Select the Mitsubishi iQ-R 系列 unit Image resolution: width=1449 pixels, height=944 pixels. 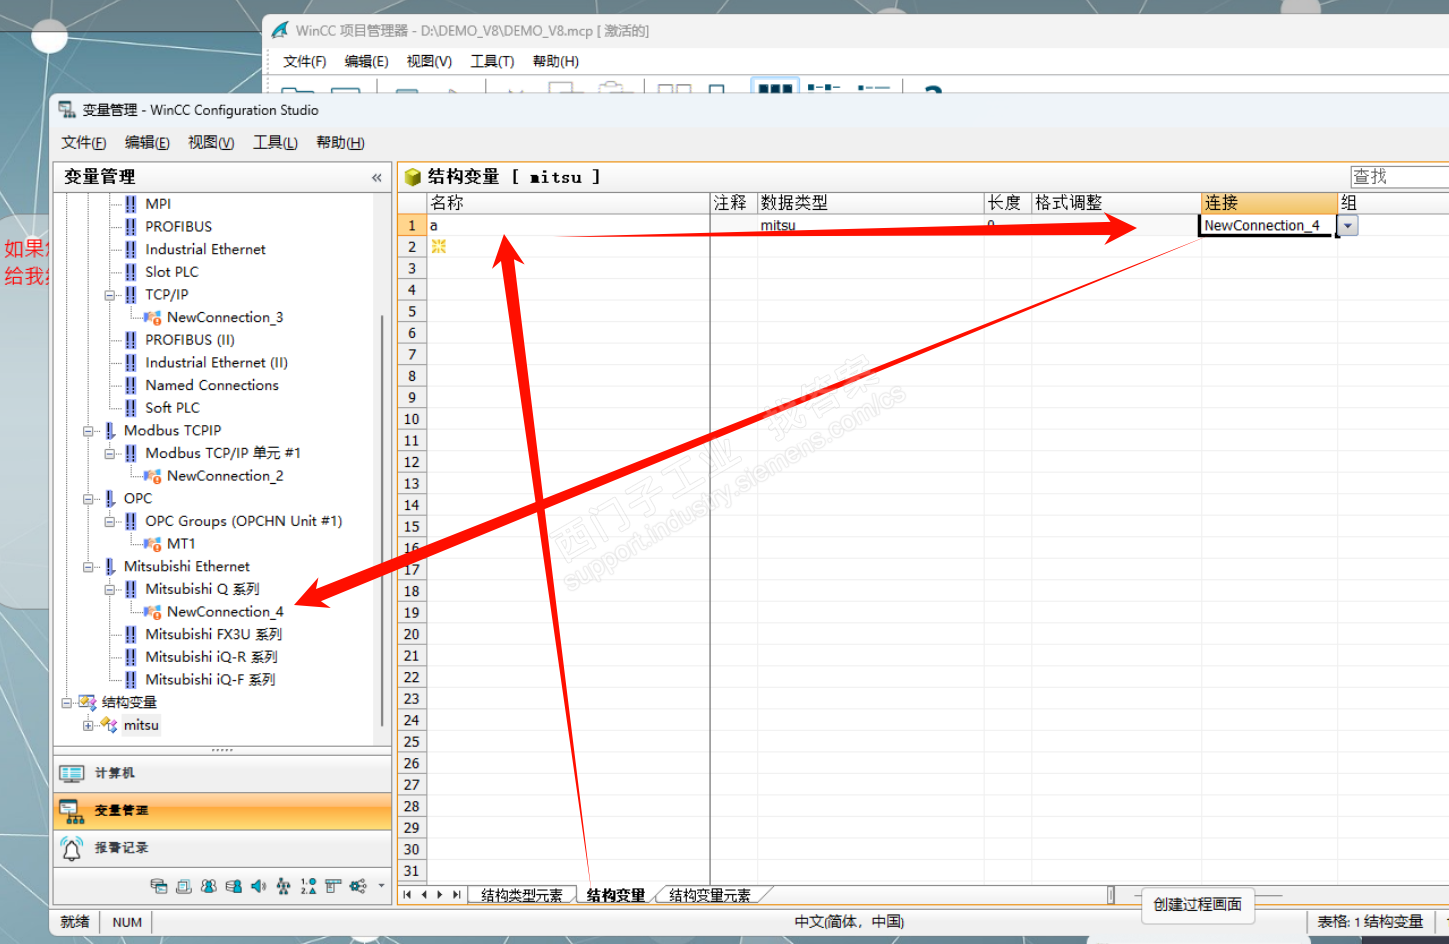(212, 657)
